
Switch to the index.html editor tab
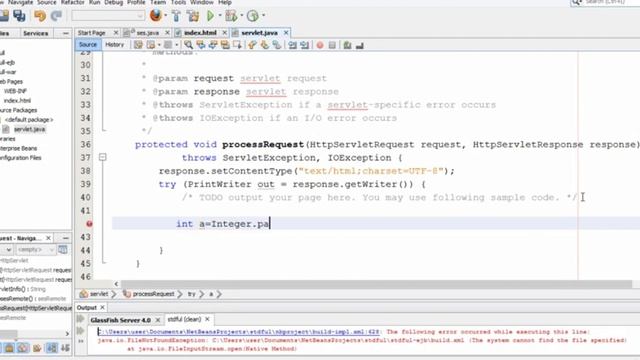point(200,33)
